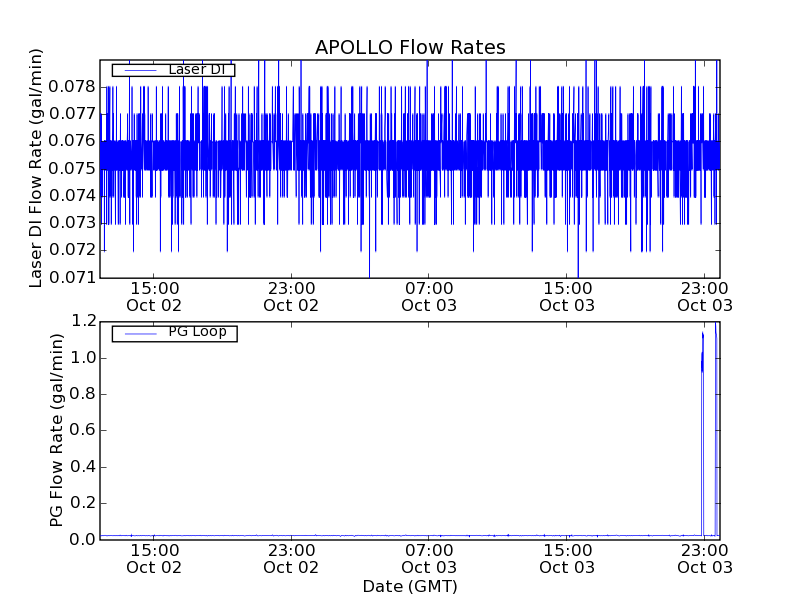Viewport: 800px width, 600px height.
Task: Click 15:00 Oct 02 label under PG Loop plot
Action: click(154, 558)
